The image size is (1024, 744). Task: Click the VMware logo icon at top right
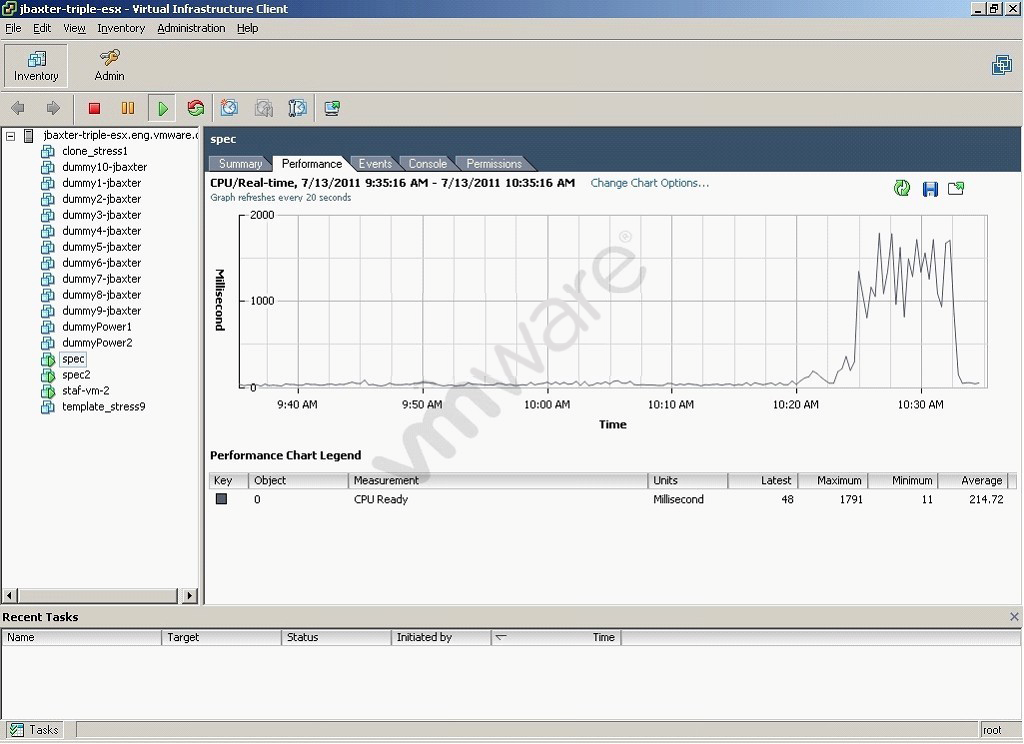point(1001,65)
